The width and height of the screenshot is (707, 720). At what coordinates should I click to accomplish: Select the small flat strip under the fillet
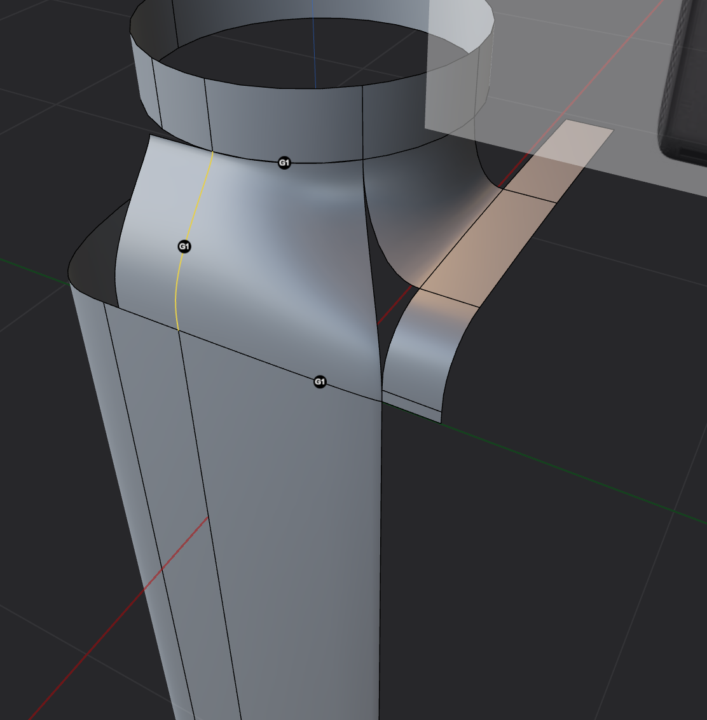point(410,405)
